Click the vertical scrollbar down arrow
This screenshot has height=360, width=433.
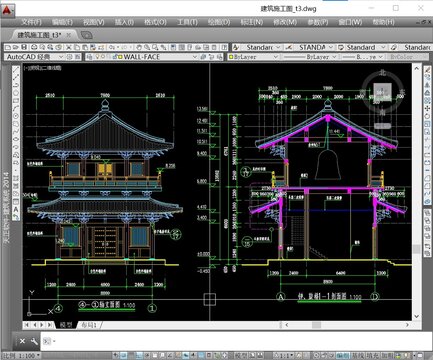(417, 316)
